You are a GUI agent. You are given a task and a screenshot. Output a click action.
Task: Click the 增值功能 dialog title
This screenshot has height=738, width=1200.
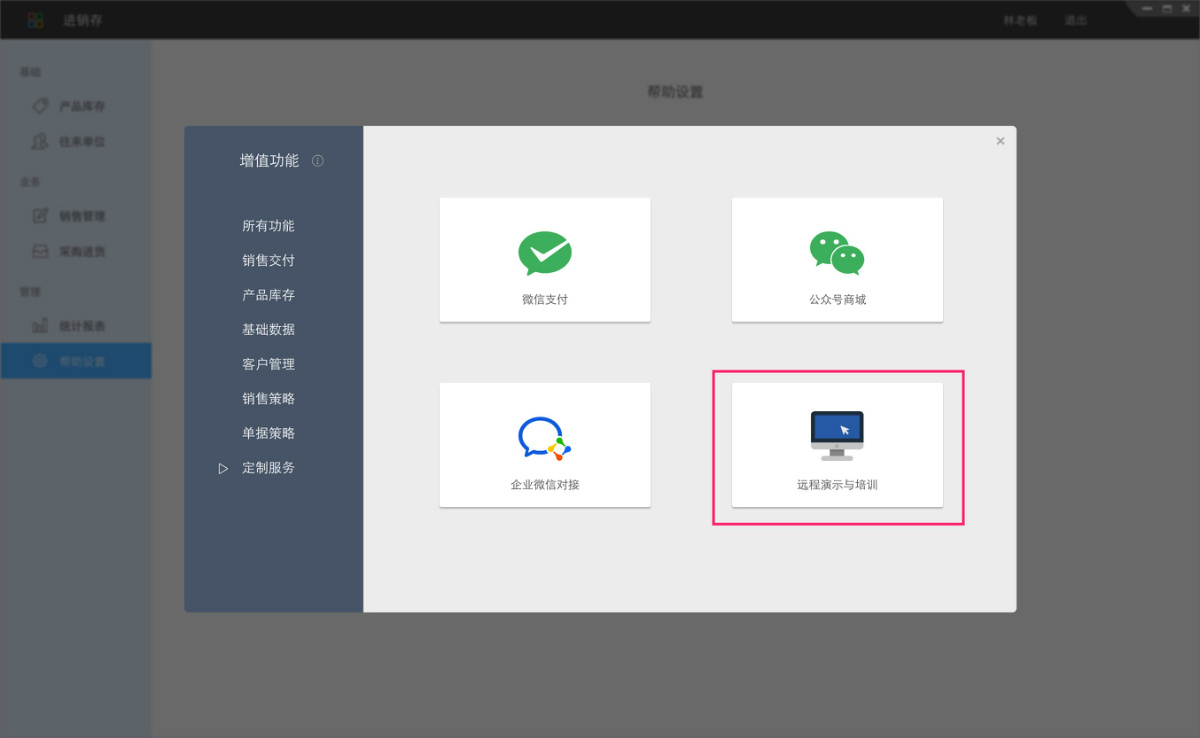(269, 161)
